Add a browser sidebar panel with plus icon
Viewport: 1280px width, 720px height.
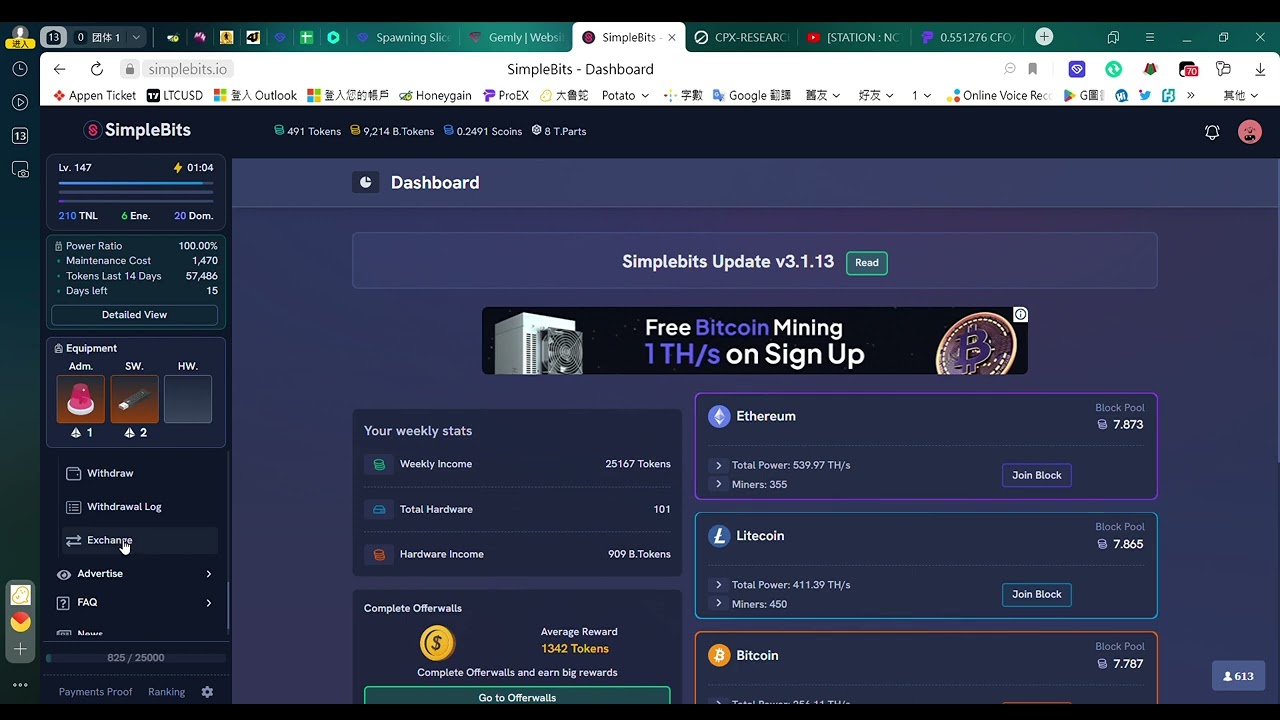[x=20, y=649]
